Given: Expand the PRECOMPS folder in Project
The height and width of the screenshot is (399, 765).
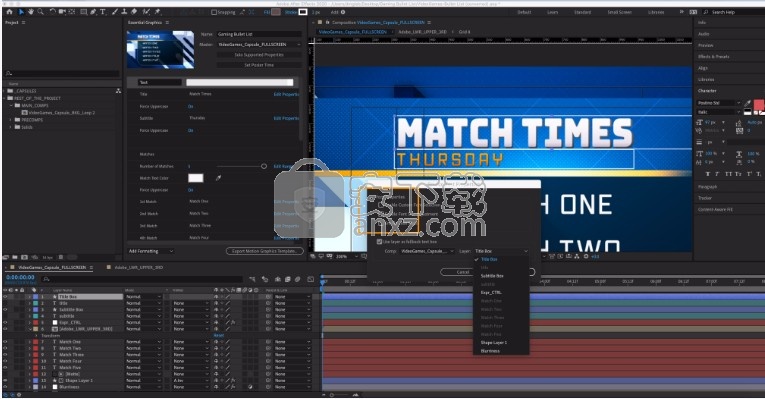Looking at the screenshot, I should coord(11,120).
